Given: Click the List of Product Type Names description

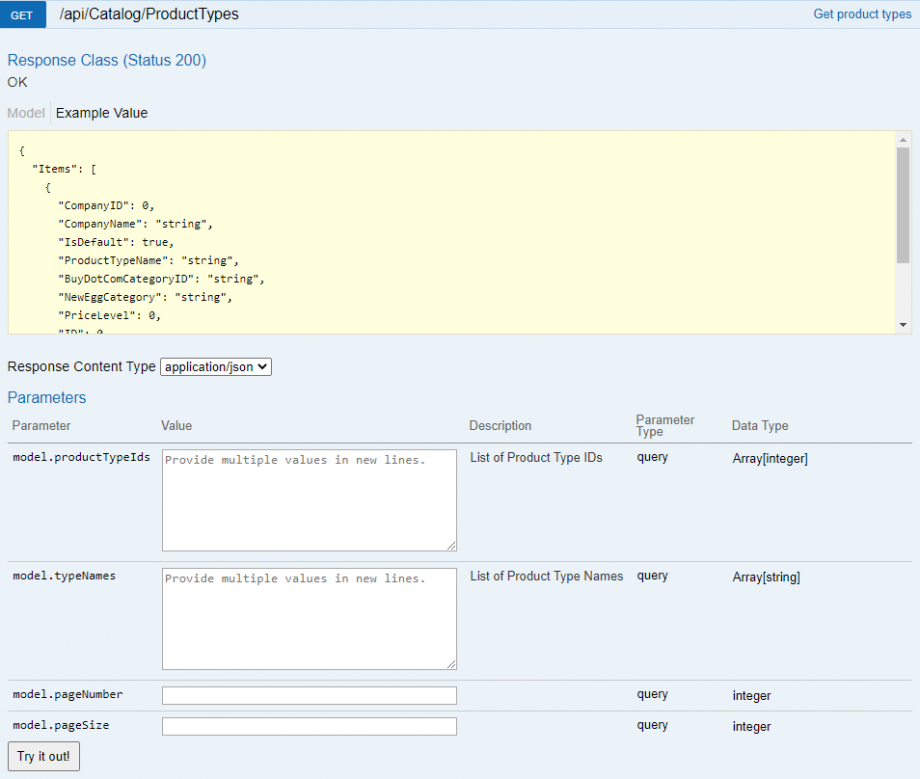Looking at the screenshot, I should (545, 576).
